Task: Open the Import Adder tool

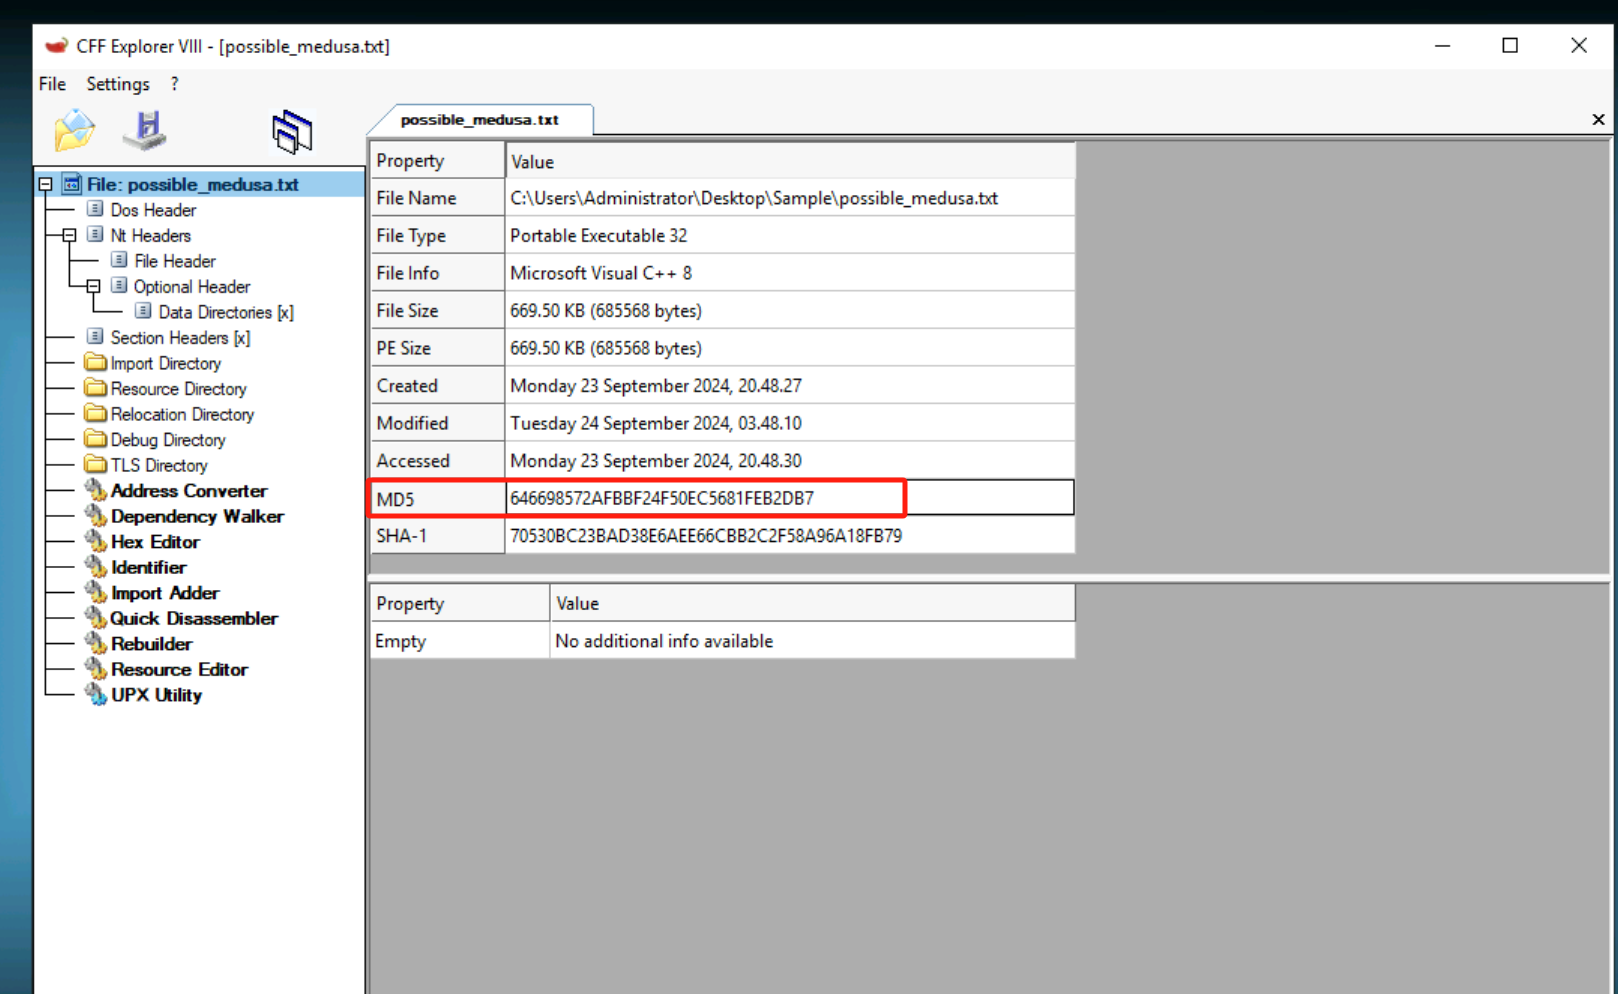Action: pos(165,593)
